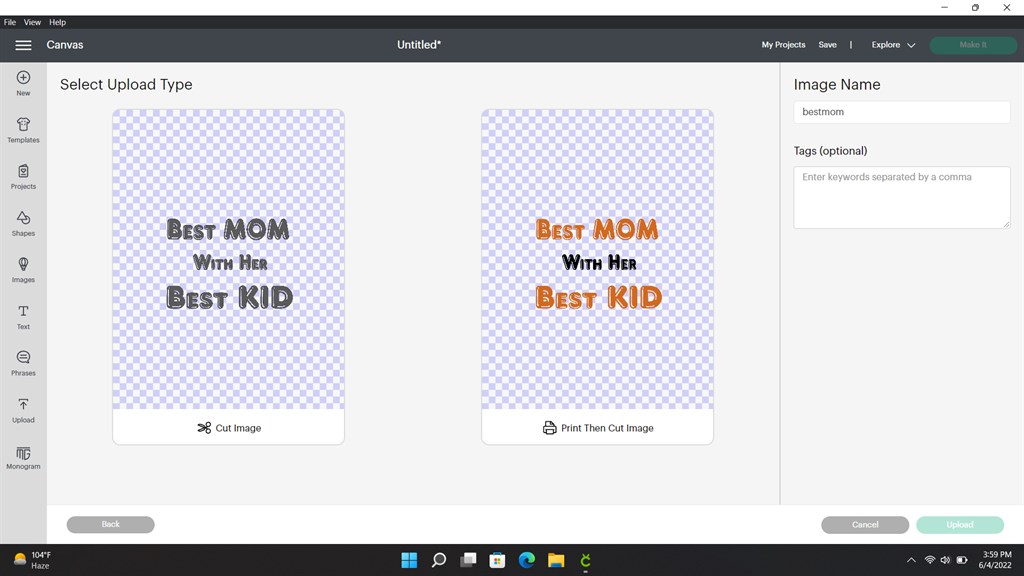Select the Text tool
Screen dimensions: 1024x576
tap(23, 317)
